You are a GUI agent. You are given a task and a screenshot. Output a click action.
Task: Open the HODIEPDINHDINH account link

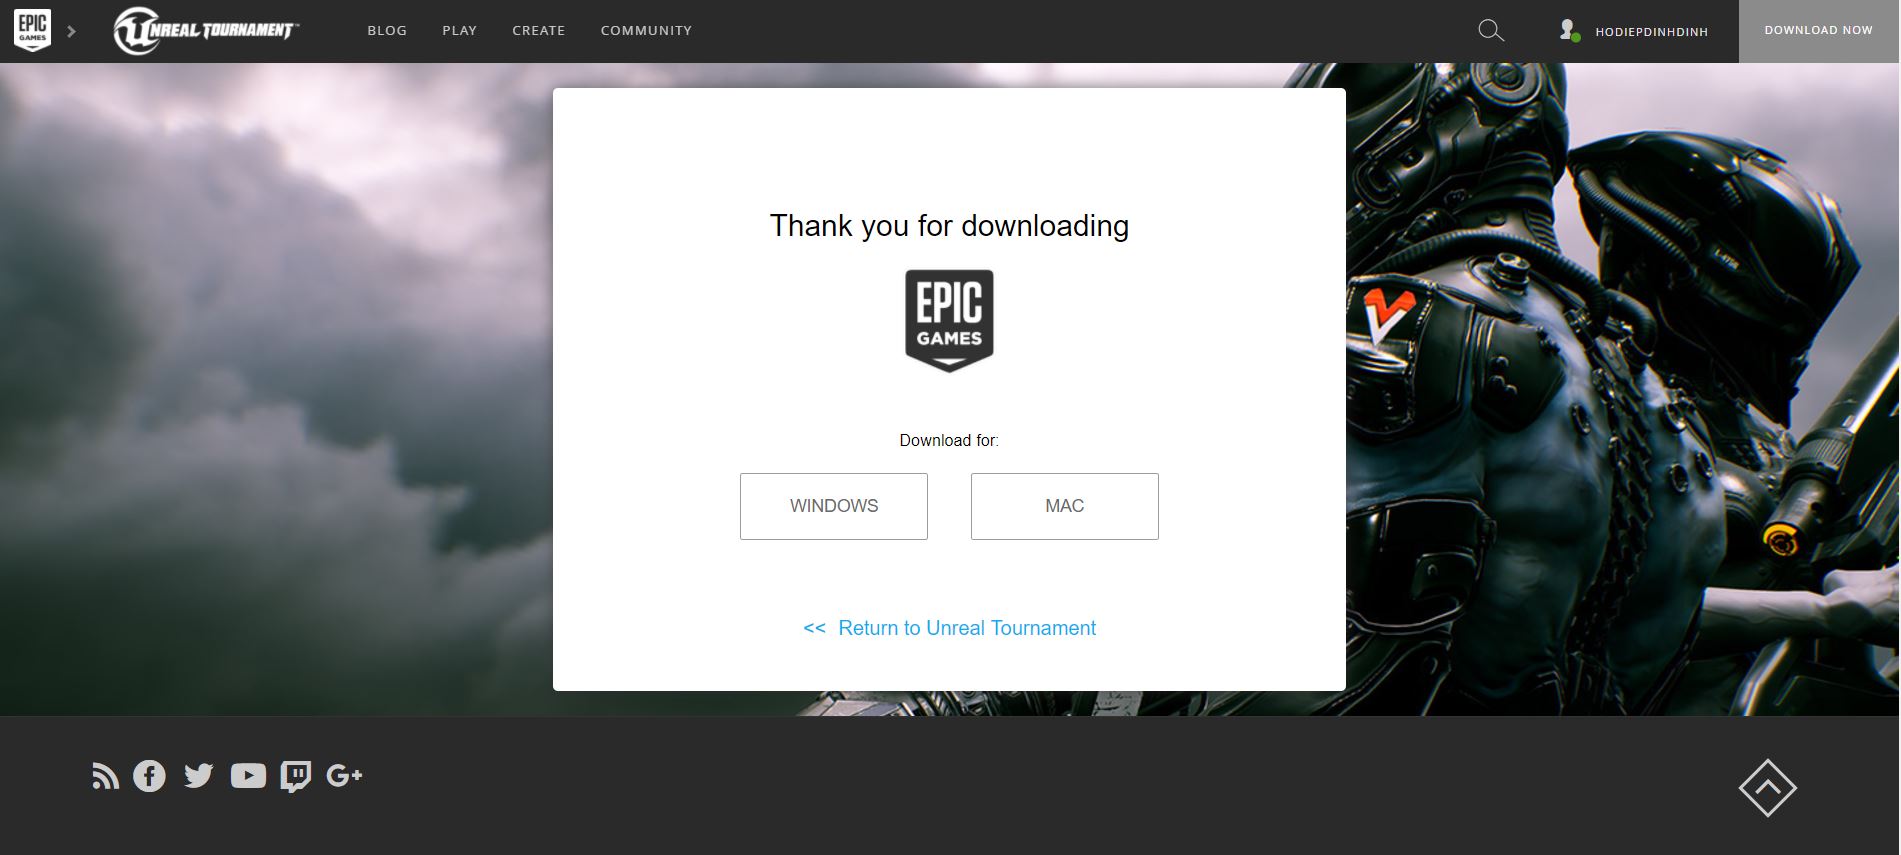point(1651,32)
